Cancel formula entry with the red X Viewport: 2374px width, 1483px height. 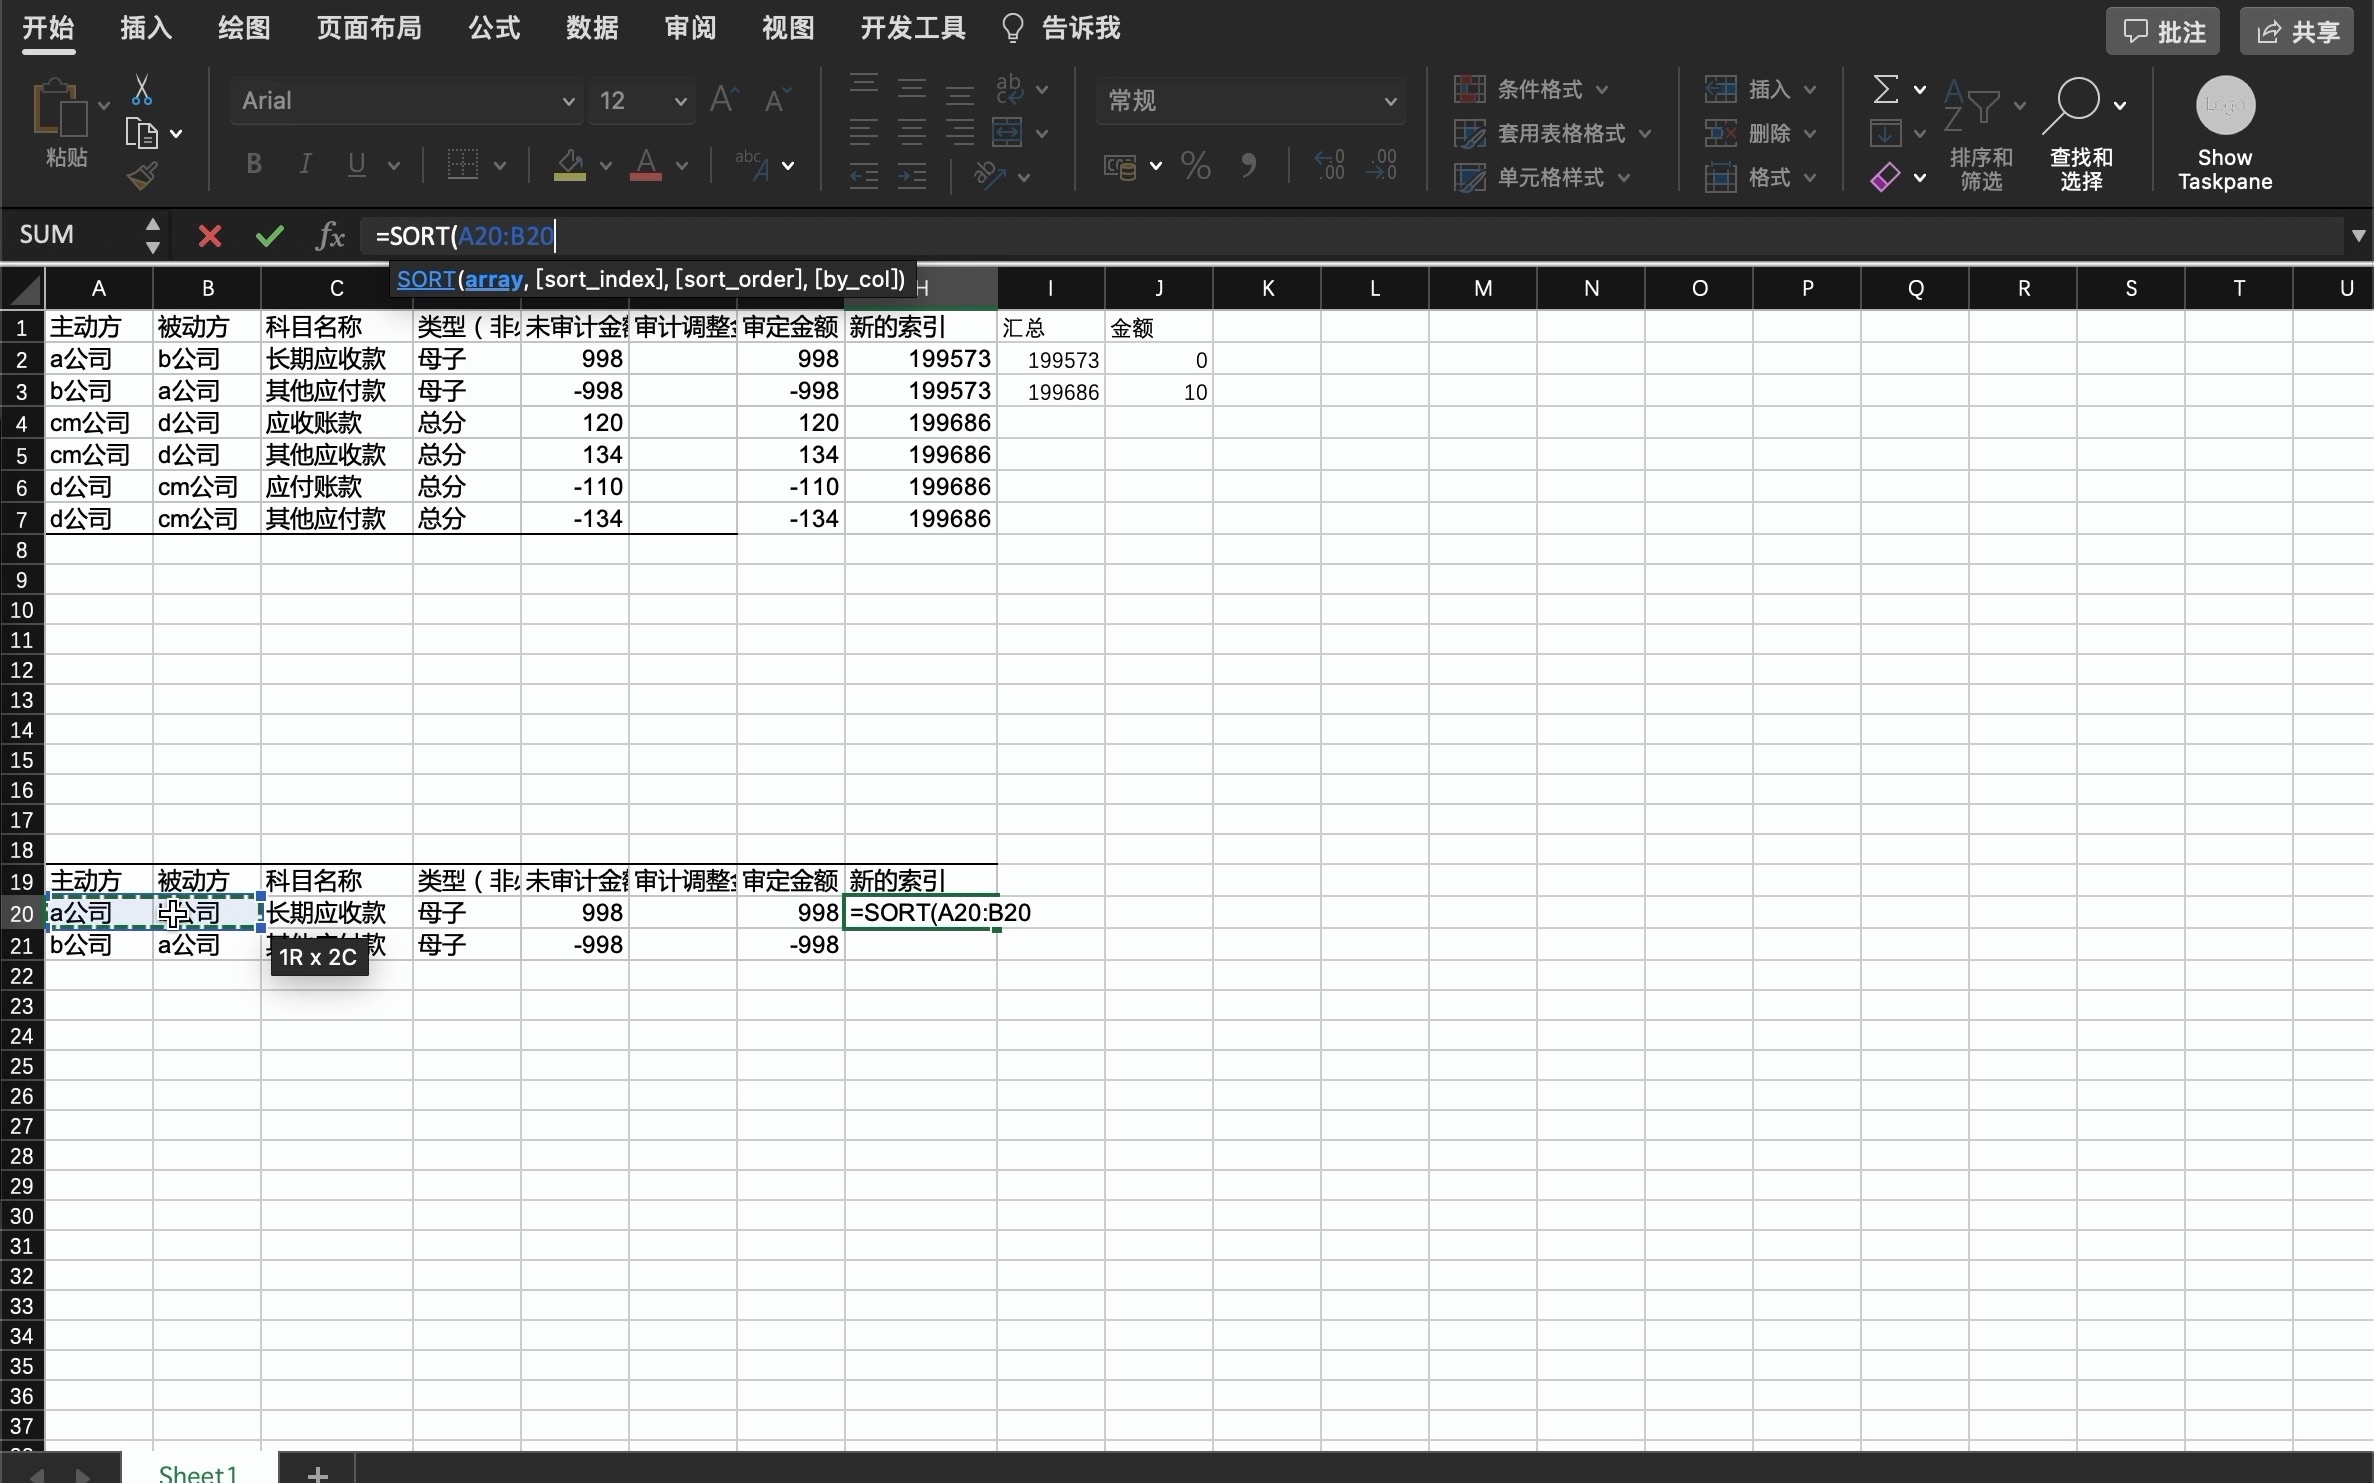(209, 236)
